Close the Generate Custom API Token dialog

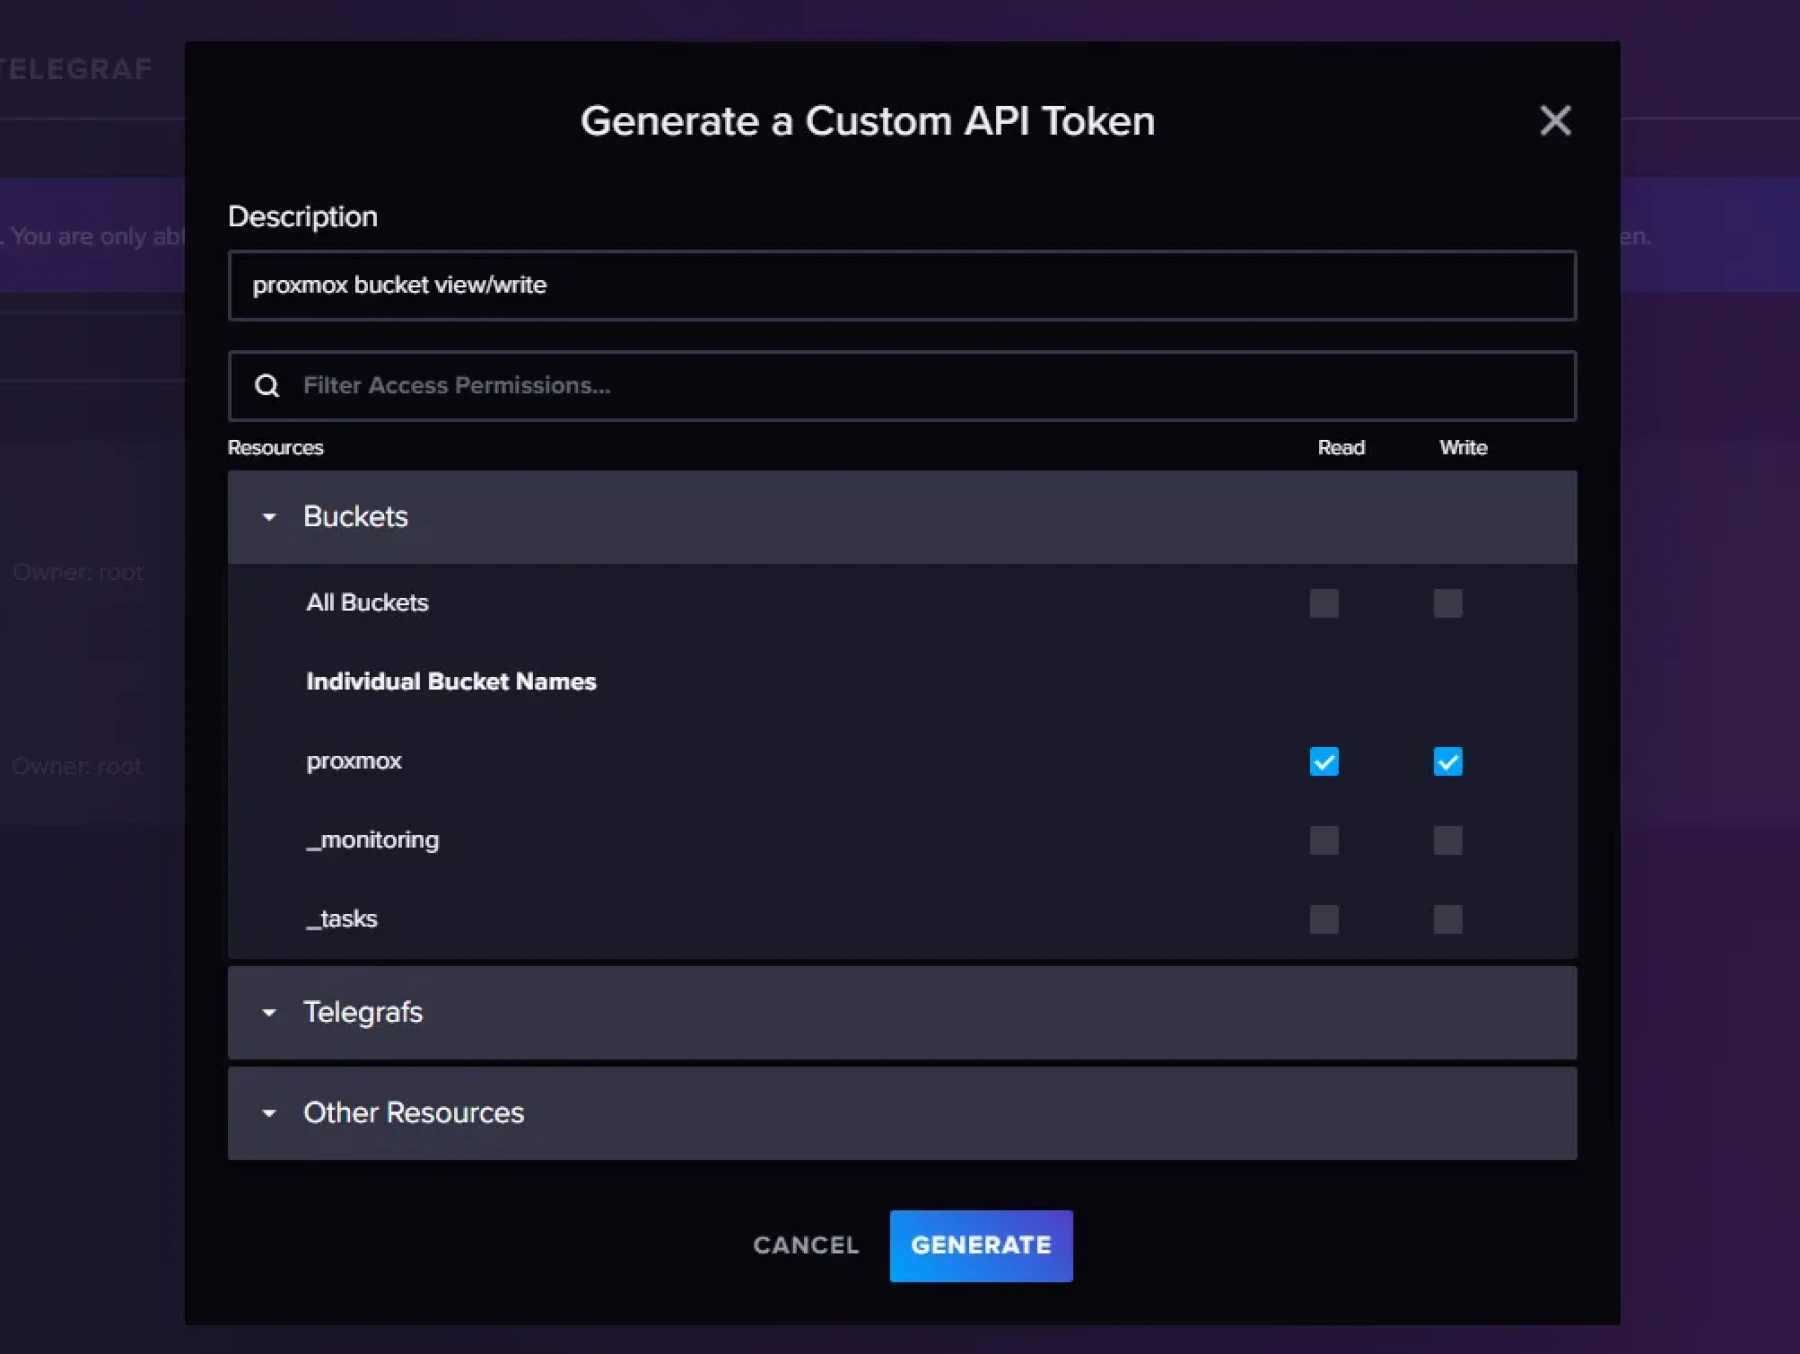click(x=1554, y=121)
